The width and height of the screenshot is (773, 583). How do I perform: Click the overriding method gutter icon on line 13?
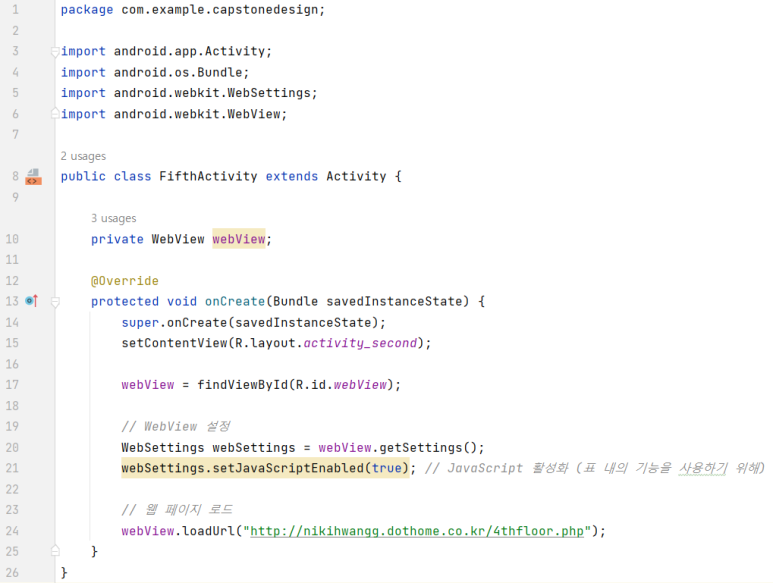pos(32,301)
